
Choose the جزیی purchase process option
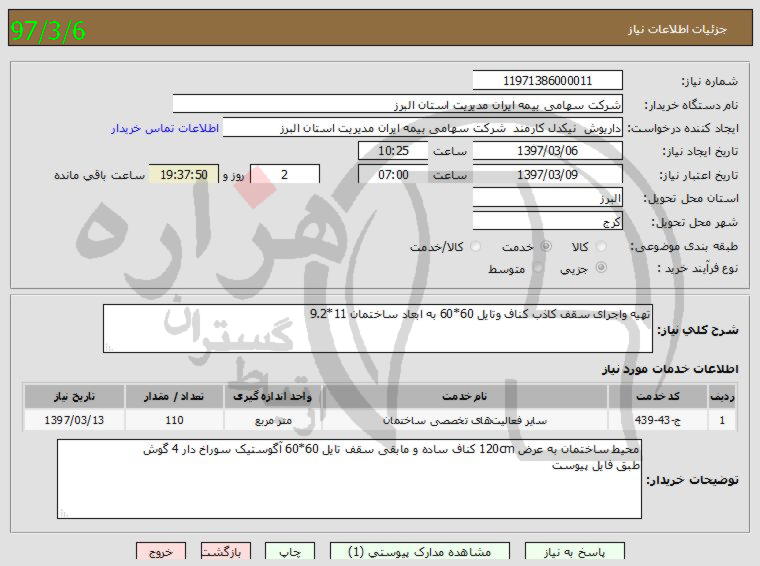601,267
